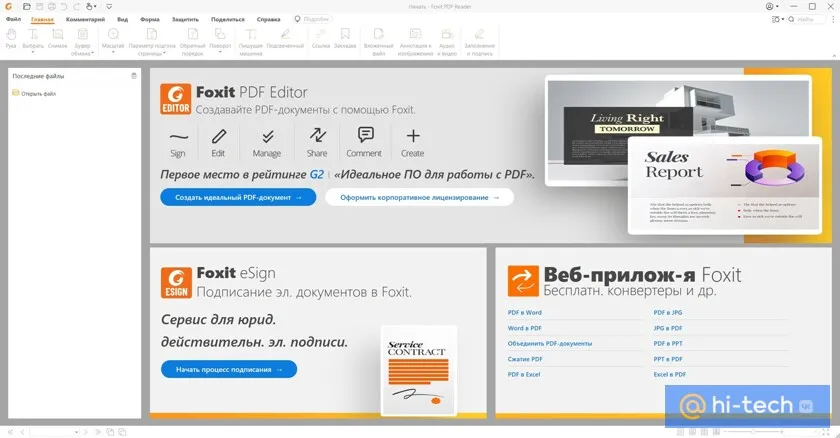Click the Comment icon in the Editor banner
This screenshot has height=438, width=840.
(364, 141)
